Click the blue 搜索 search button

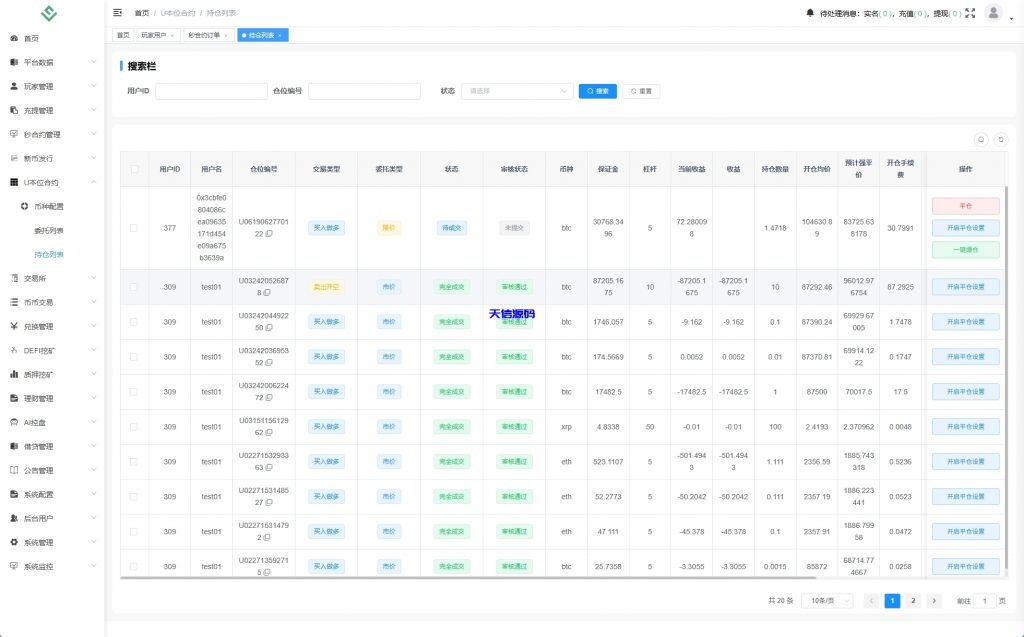coord(598,91)
